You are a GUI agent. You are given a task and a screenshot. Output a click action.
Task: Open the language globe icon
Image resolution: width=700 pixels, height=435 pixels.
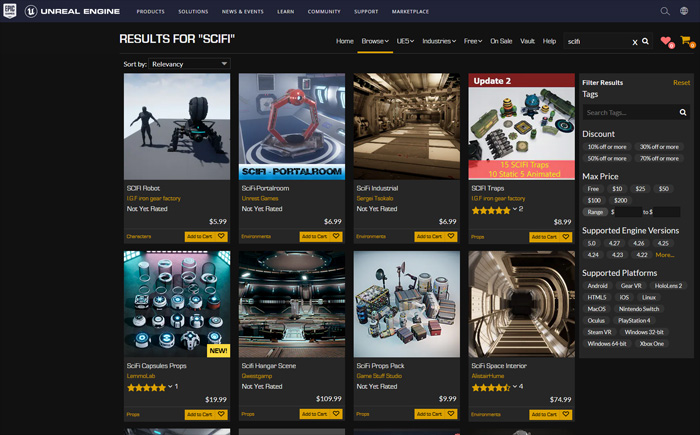[684, 11]
